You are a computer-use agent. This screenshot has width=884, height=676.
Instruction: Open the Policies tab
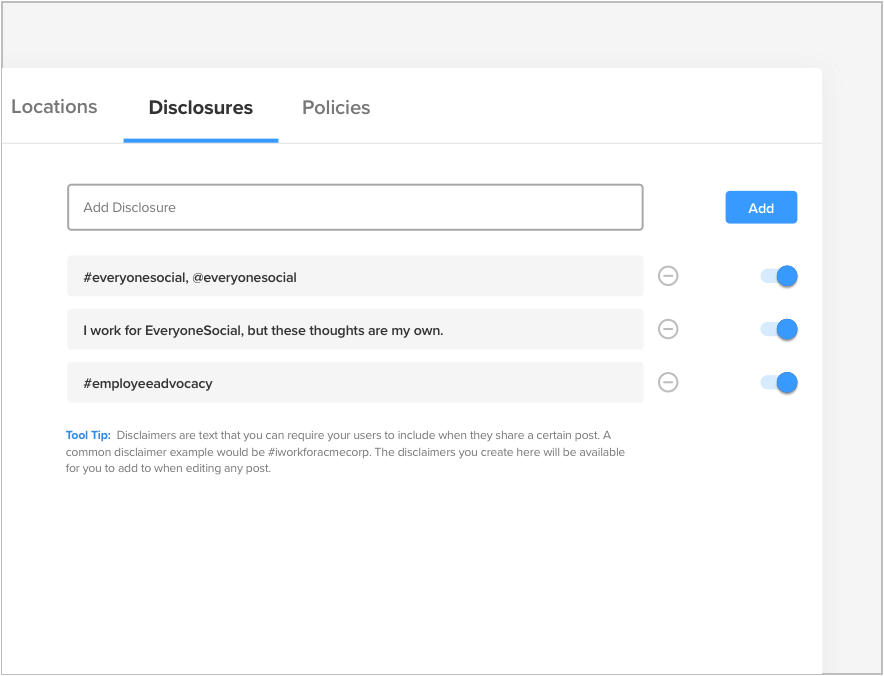(336, 108)
